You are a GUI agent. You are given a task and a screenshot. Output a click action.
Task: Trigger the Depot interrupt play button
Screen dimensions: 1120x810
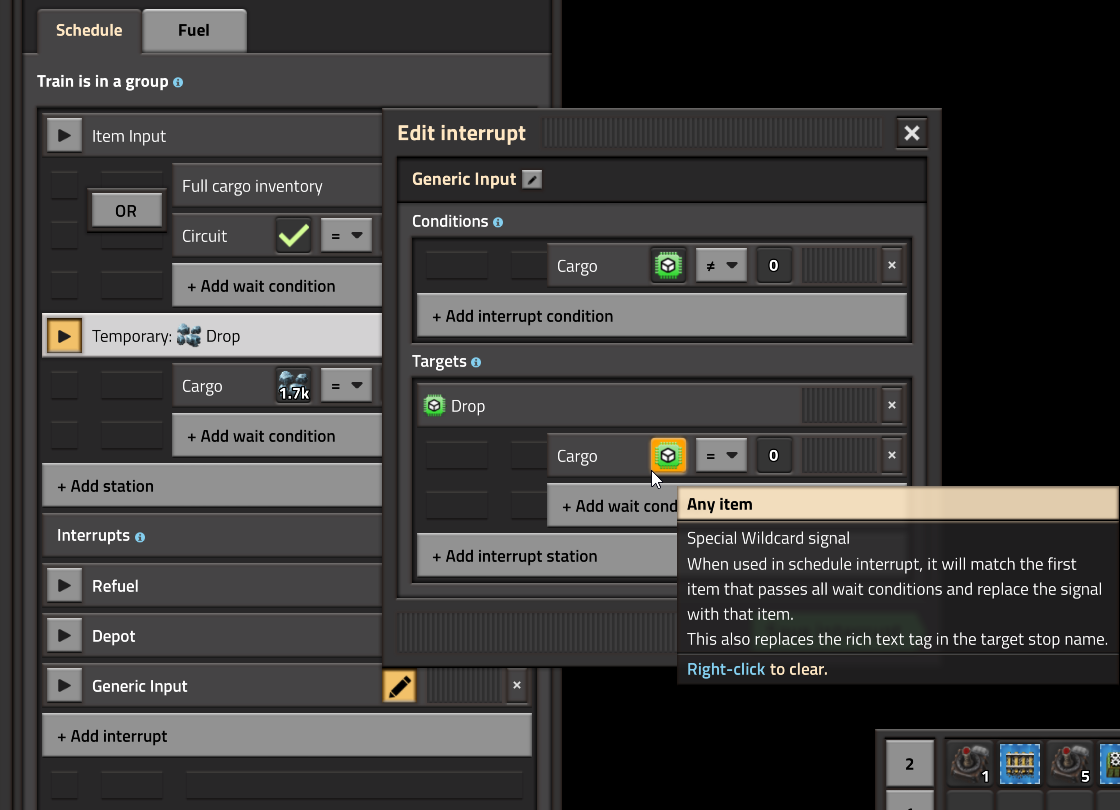(64, 636)
